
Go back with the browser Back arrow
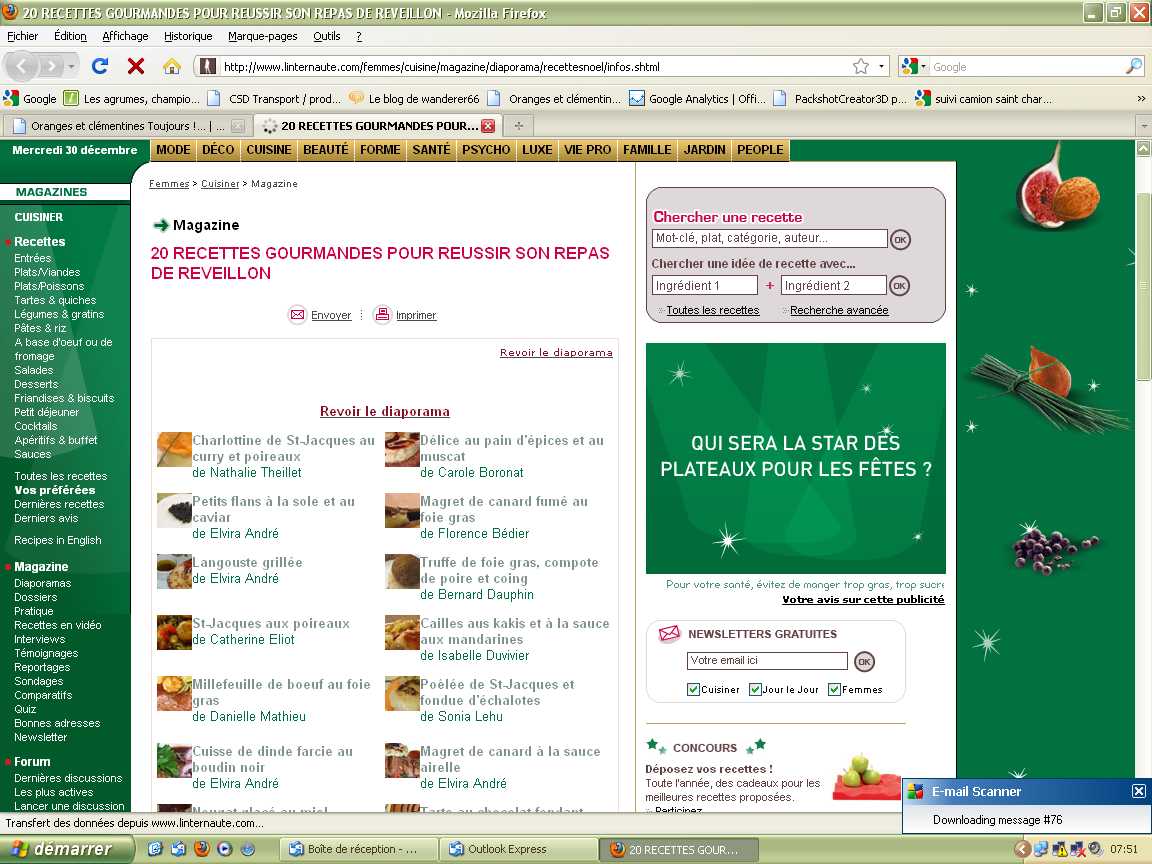pyautogui.click(x=22, y=67)
